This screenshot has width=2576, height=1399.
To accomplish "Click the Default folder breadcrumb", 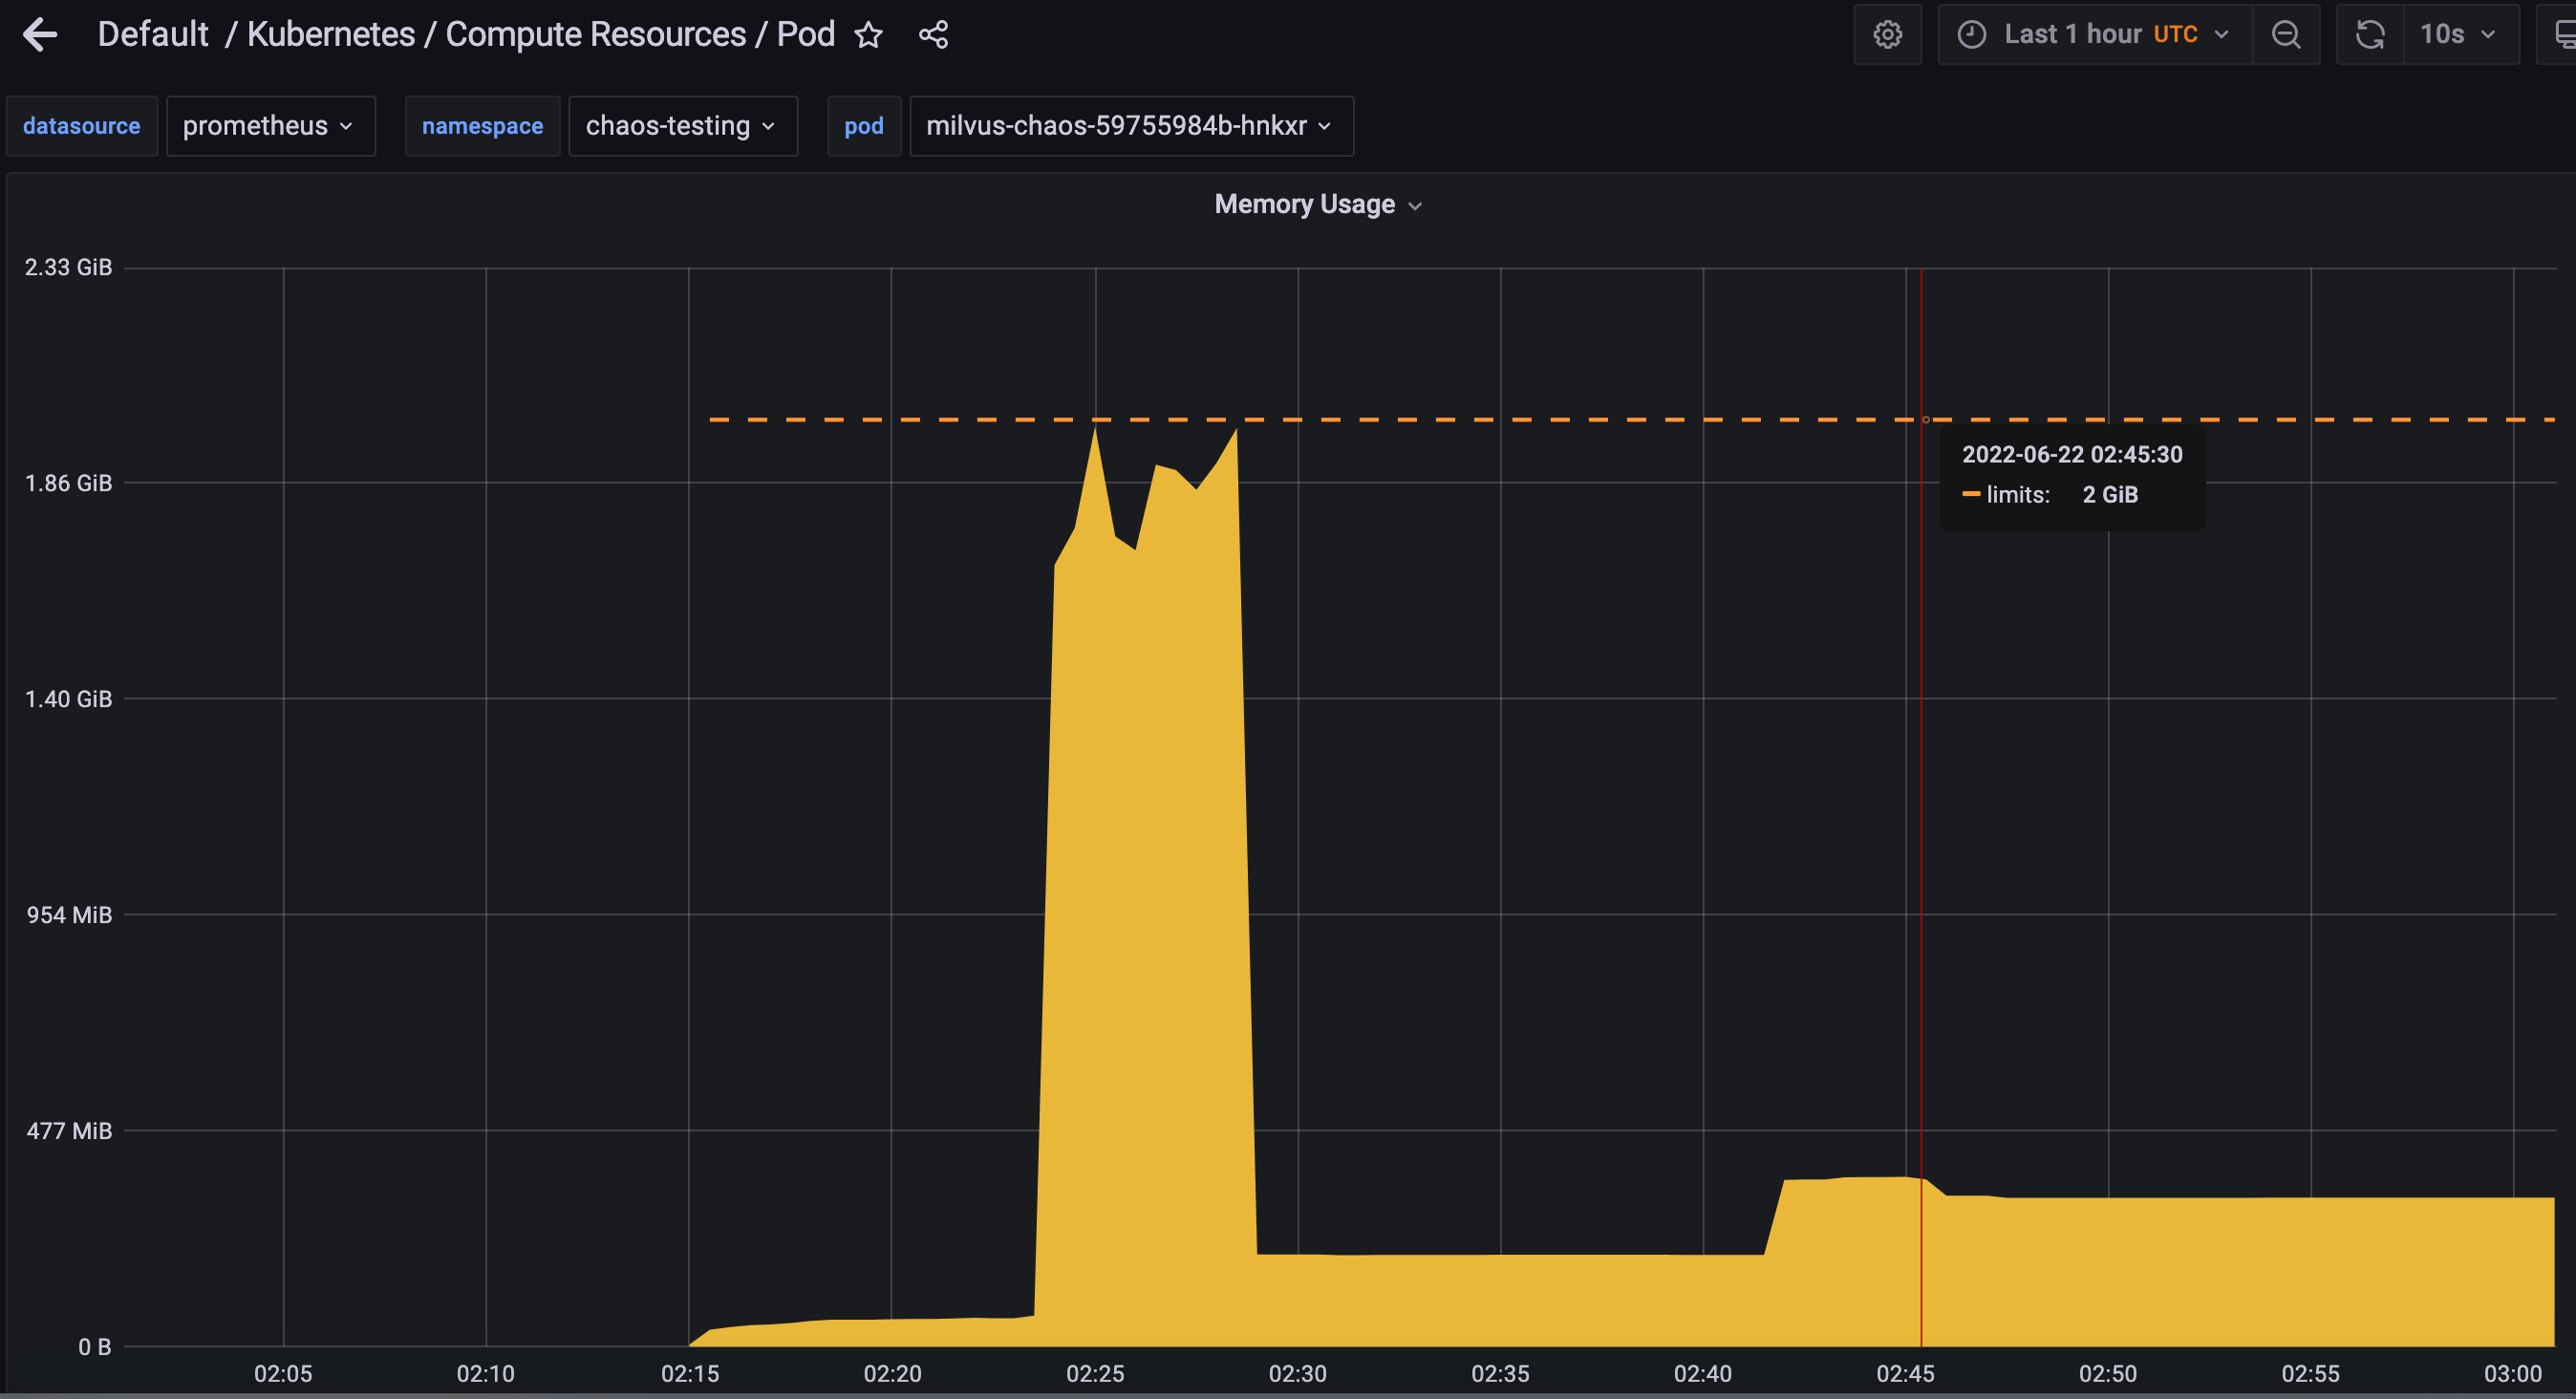I will [153, 35].
